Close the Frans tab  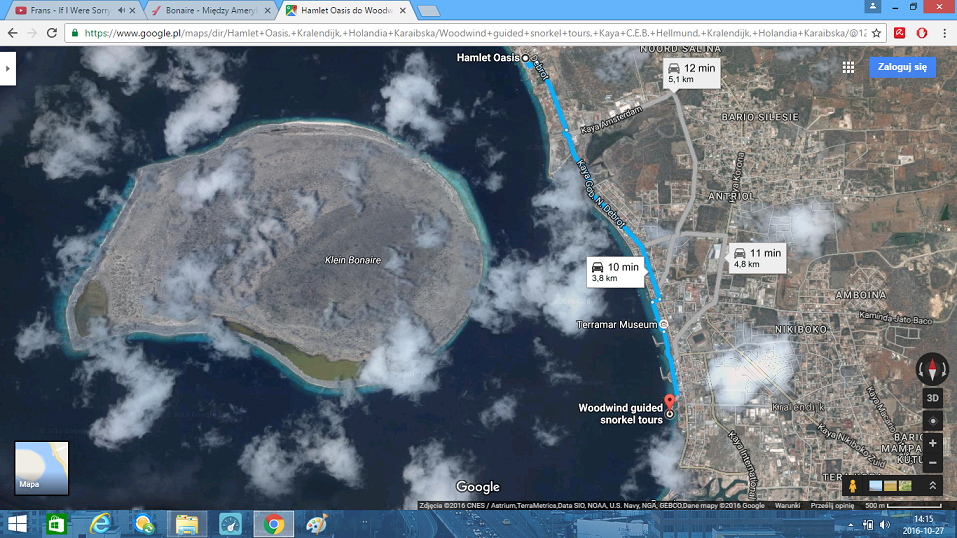pos(132,10)
